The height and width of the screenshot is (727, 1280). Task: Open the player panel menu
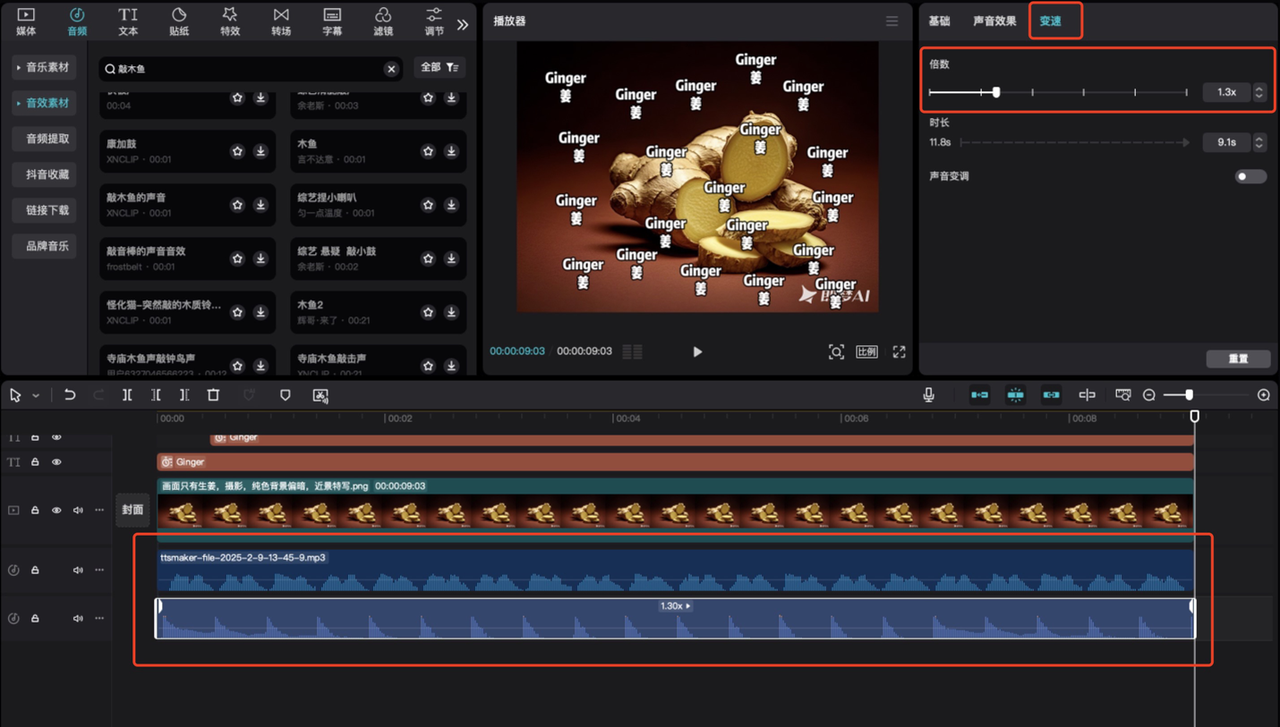(x=892, y=21)
